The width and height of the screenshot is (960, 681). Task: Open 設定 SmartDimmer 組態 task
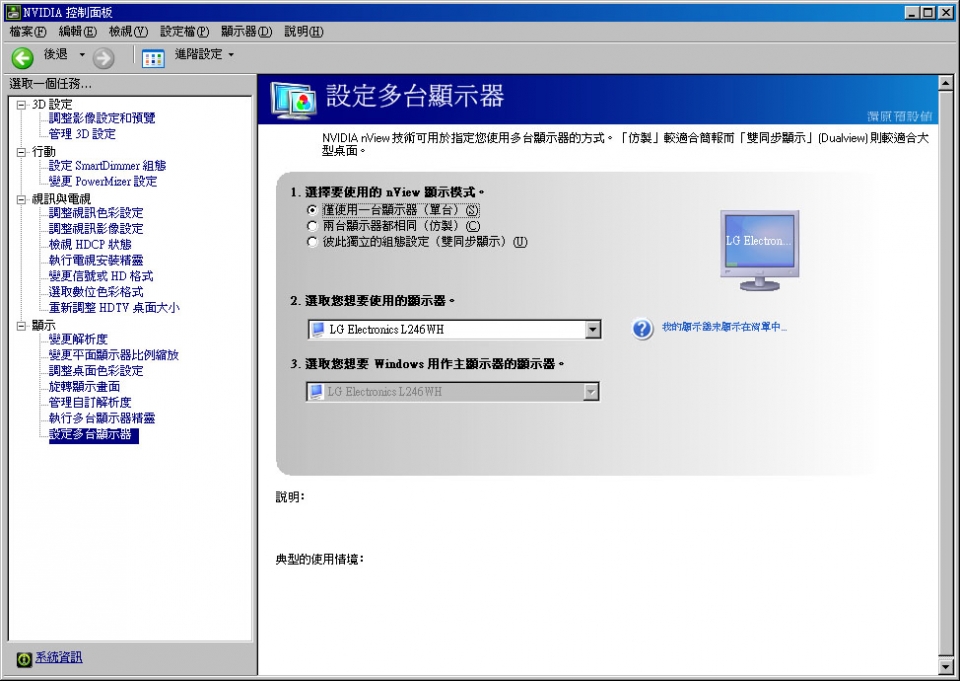point(107,166)
